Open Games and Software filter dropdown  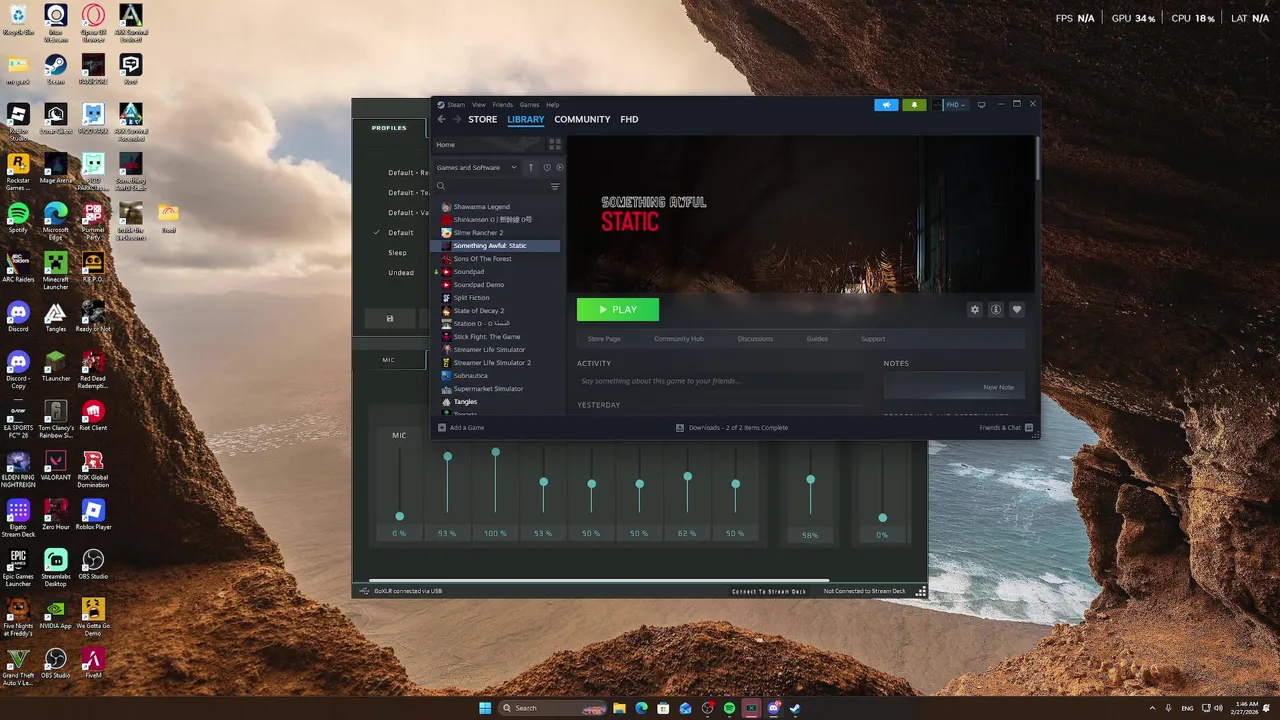tap(476, 167)
